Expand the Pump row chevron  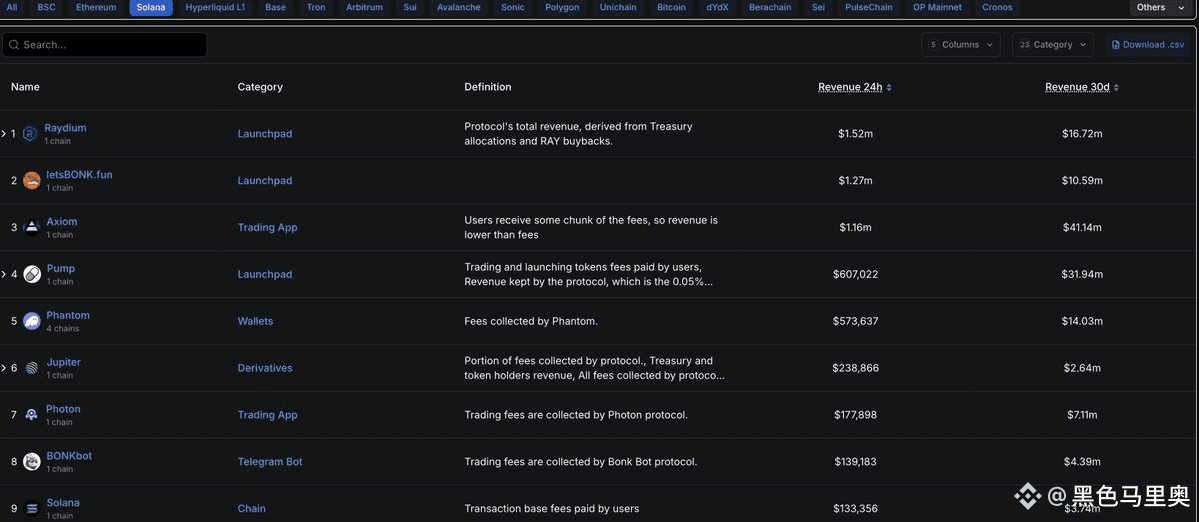(4, 274)
